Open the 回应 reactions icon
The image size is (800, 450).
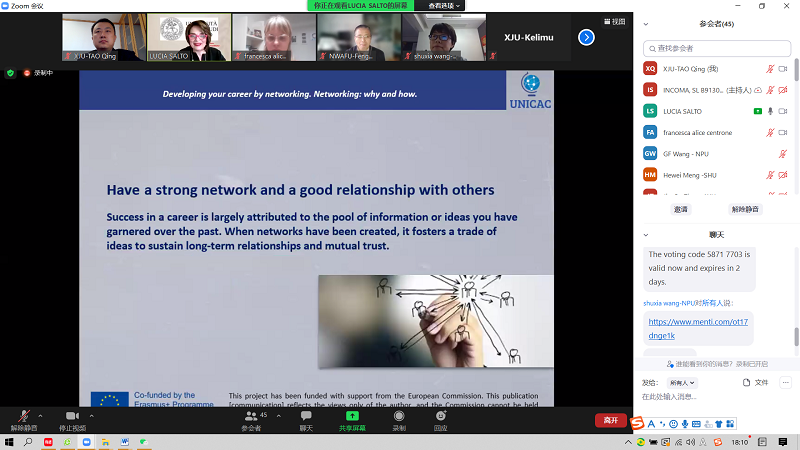441,415
